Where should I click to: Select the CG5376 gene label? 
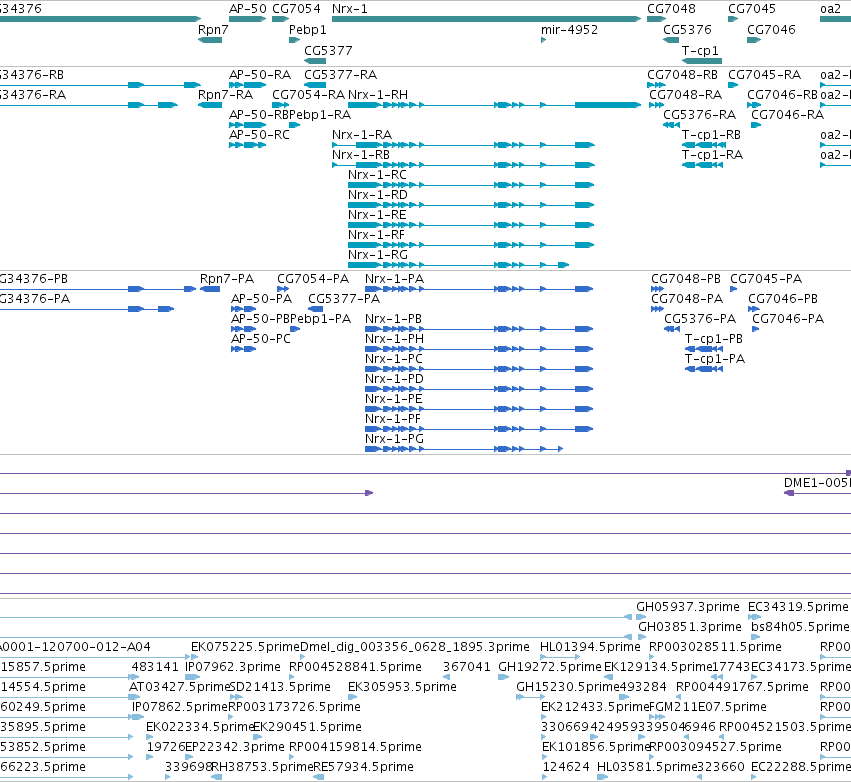[x=687, y=29]
